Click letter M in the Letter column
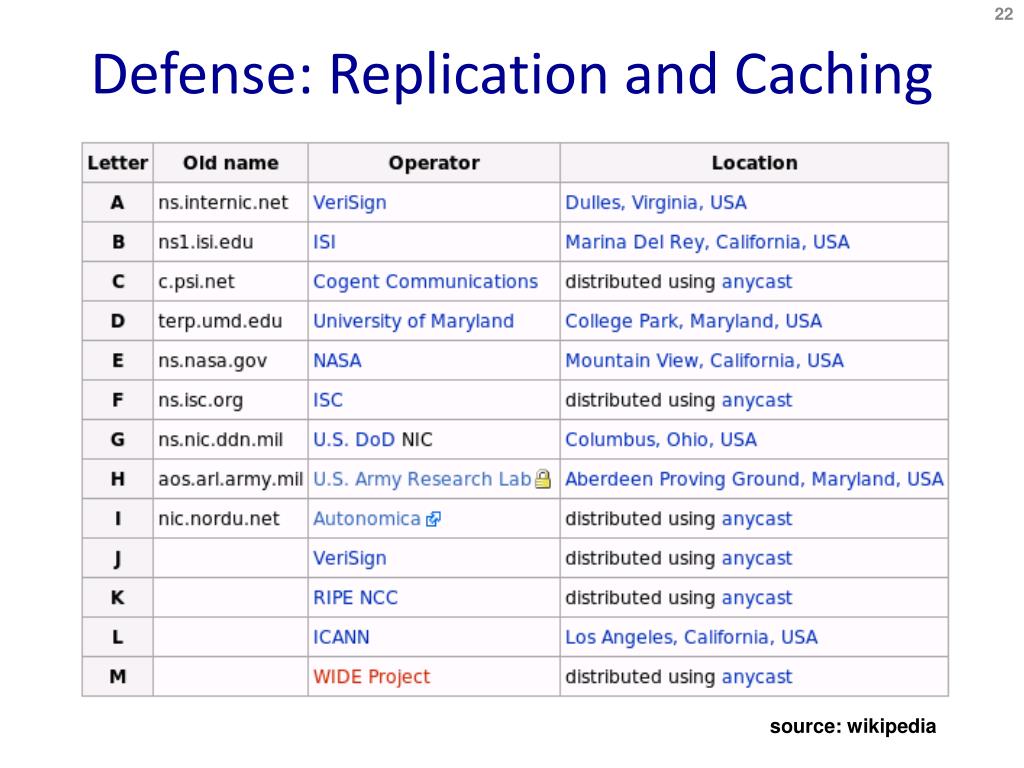The image size is (1024, 768). pos(118,677)
